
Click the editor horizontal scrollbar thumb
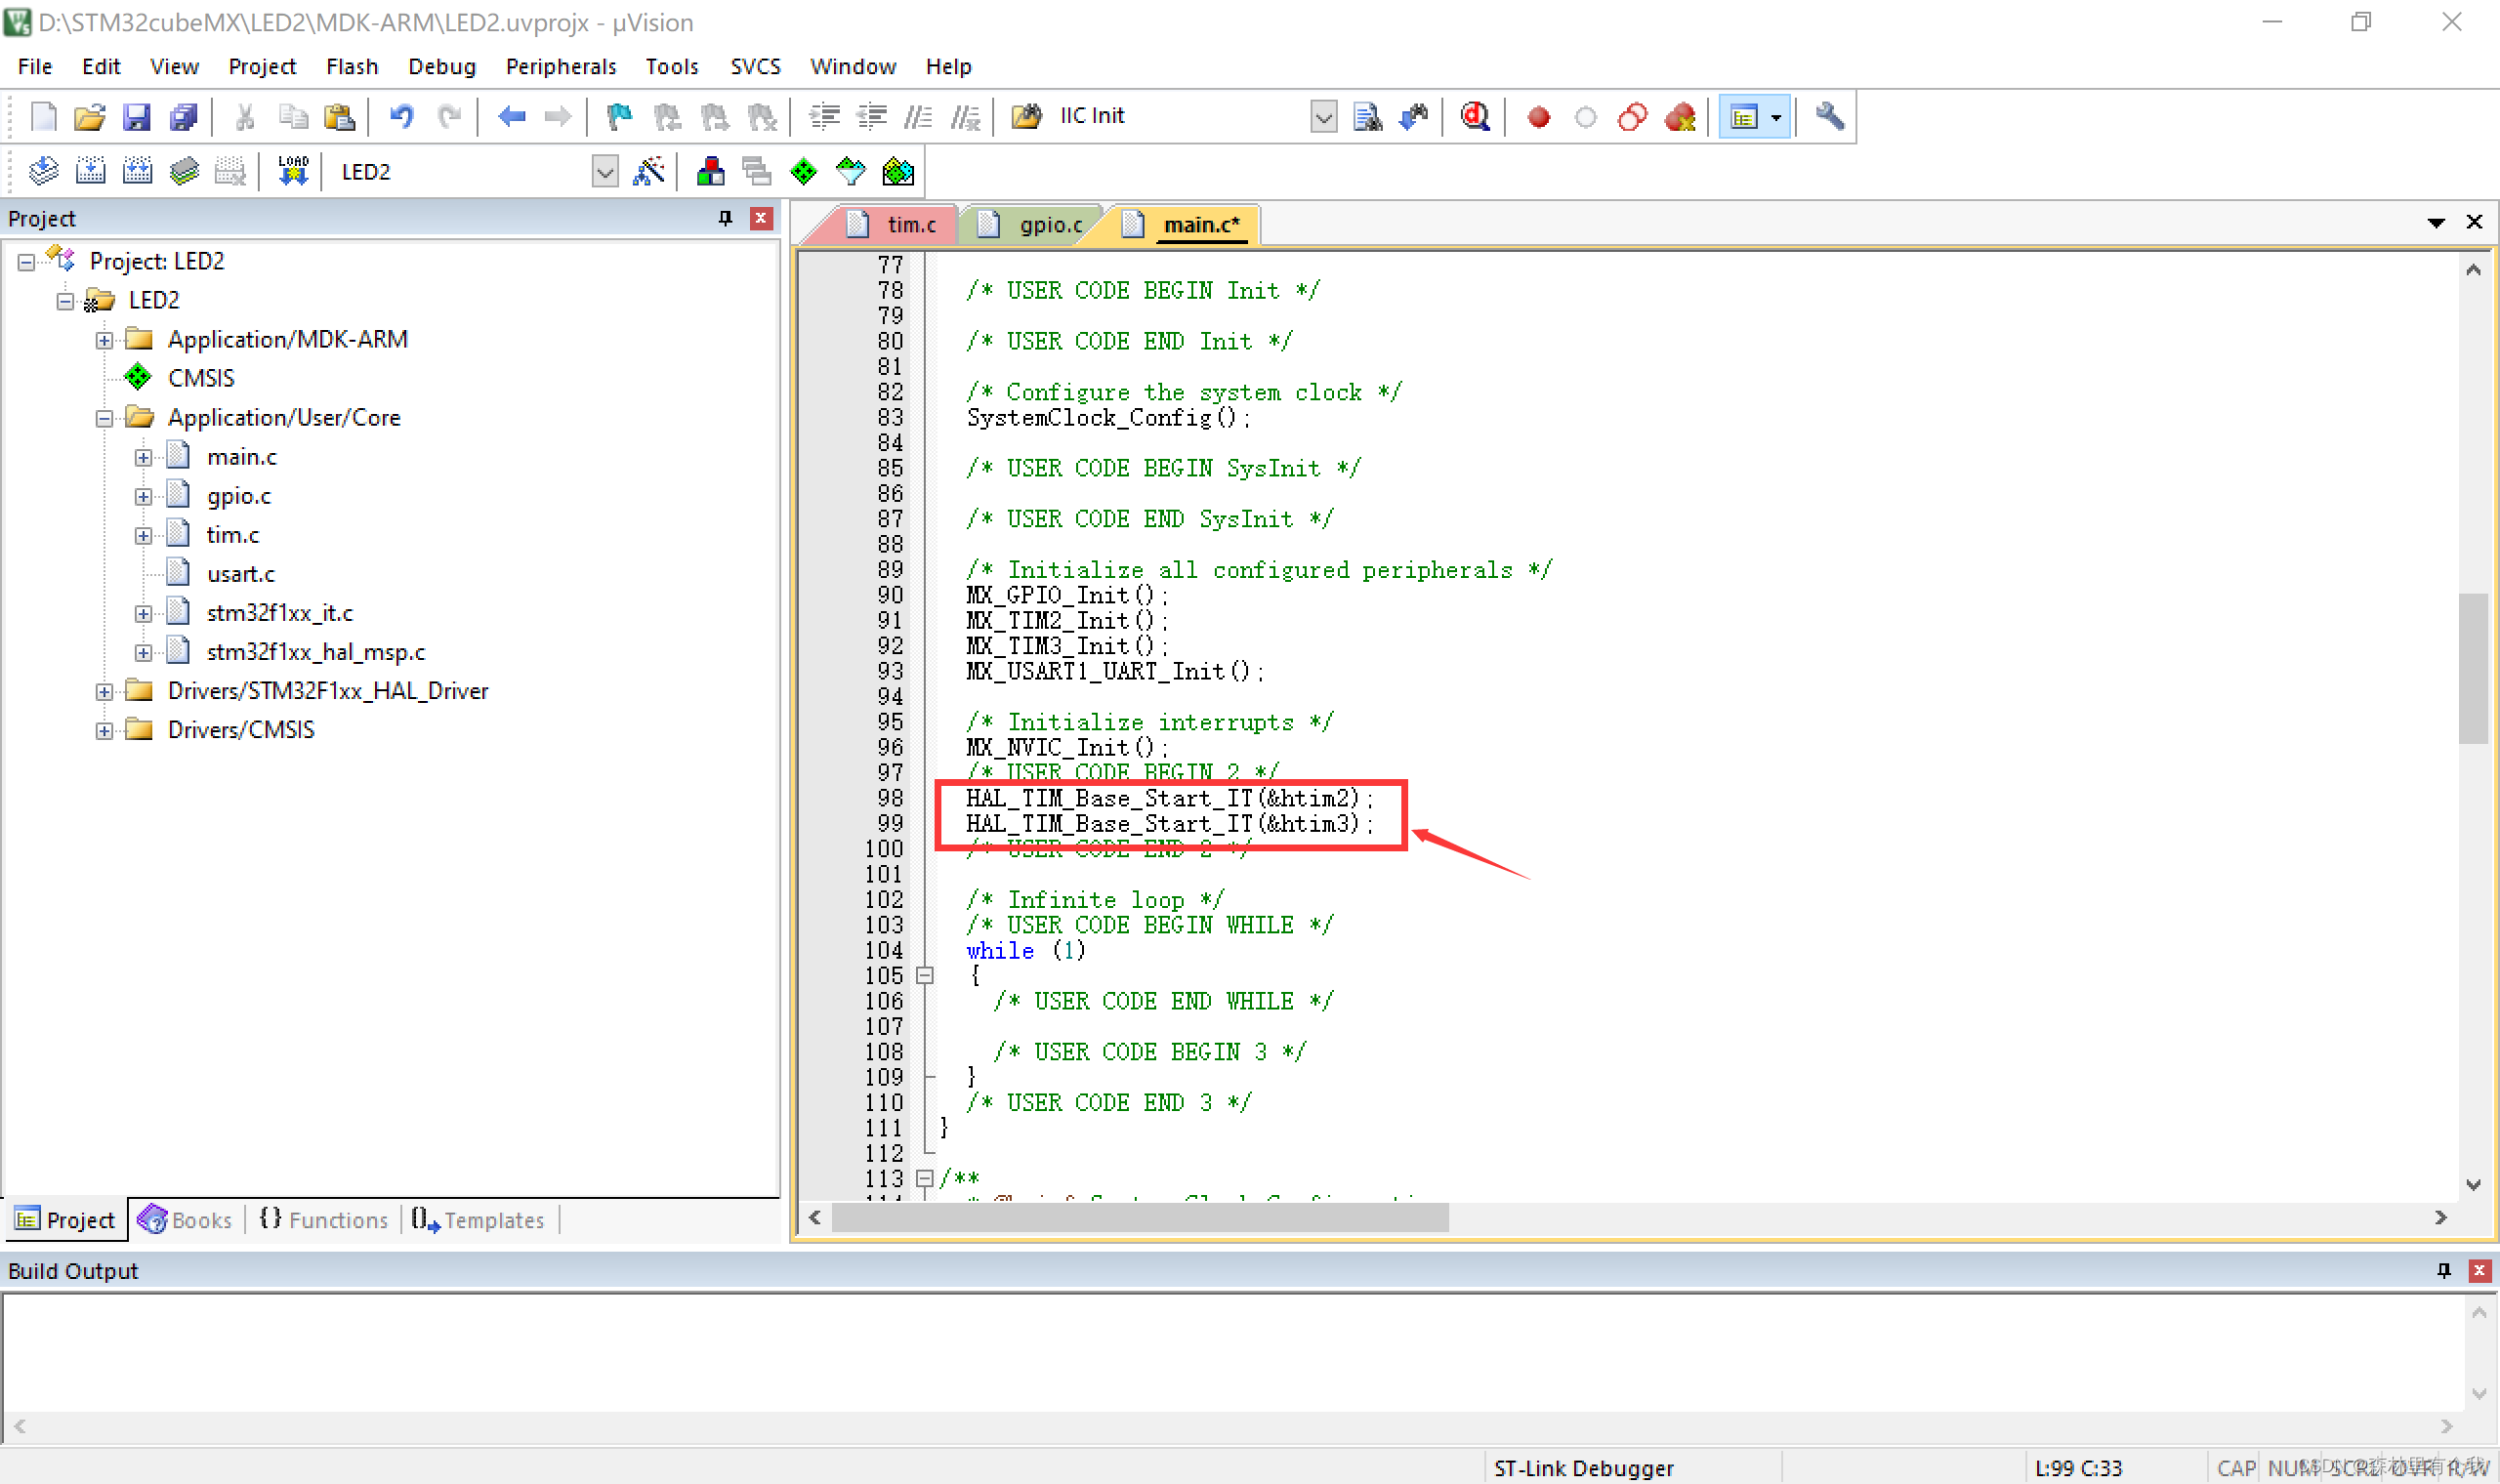(x=1139, y=1217)
